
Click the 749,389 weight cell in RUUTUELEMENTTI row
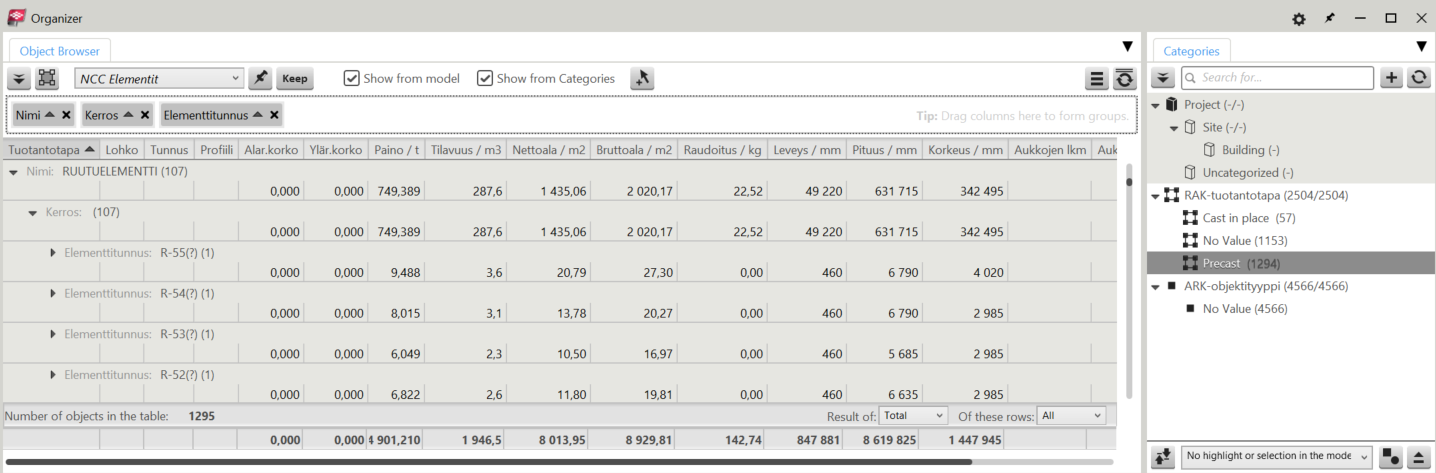[398, 191]
